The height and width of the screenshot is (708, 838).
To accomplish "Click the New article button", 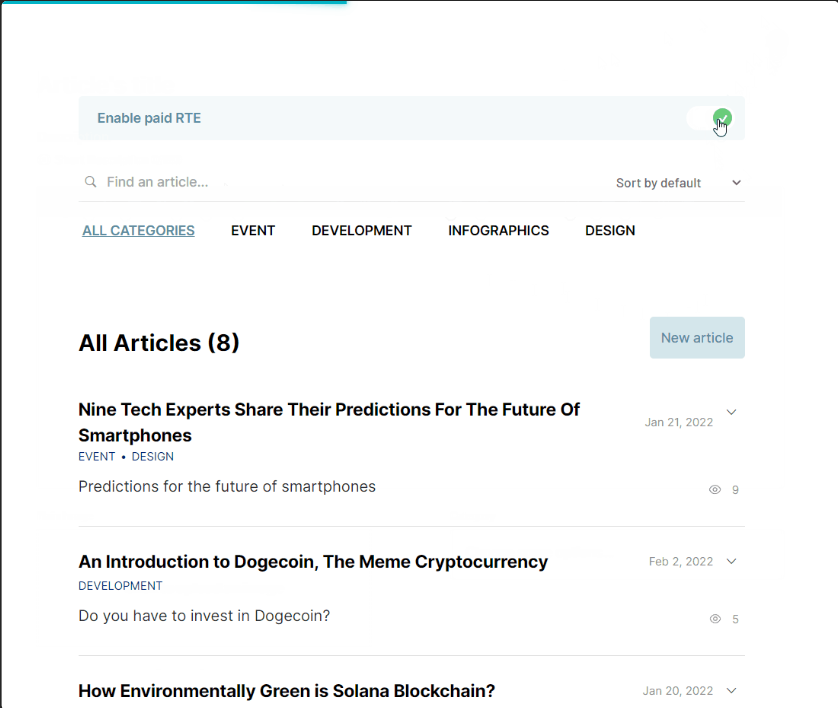I will [697, 338].
